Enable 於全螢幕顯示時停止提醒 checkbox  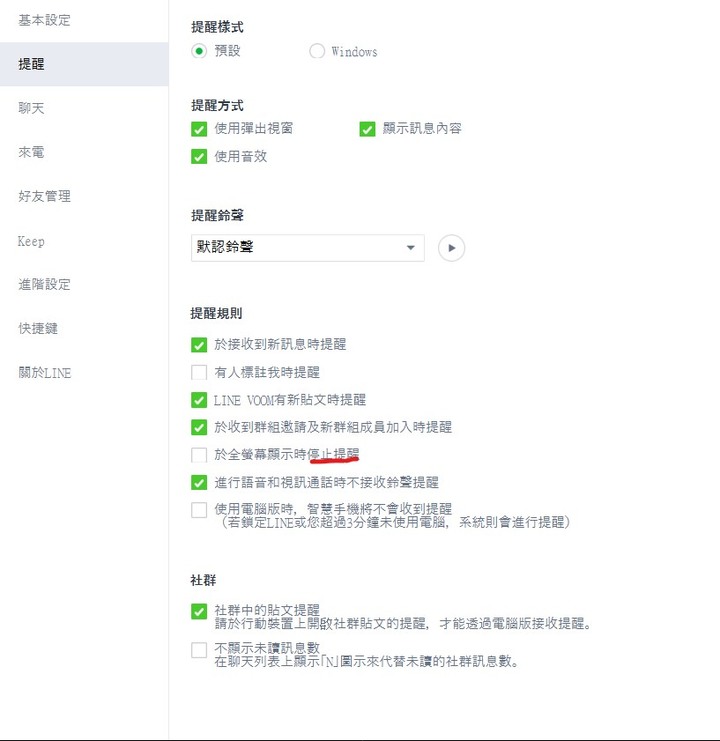pyautogui.click(x=199, y=455)
